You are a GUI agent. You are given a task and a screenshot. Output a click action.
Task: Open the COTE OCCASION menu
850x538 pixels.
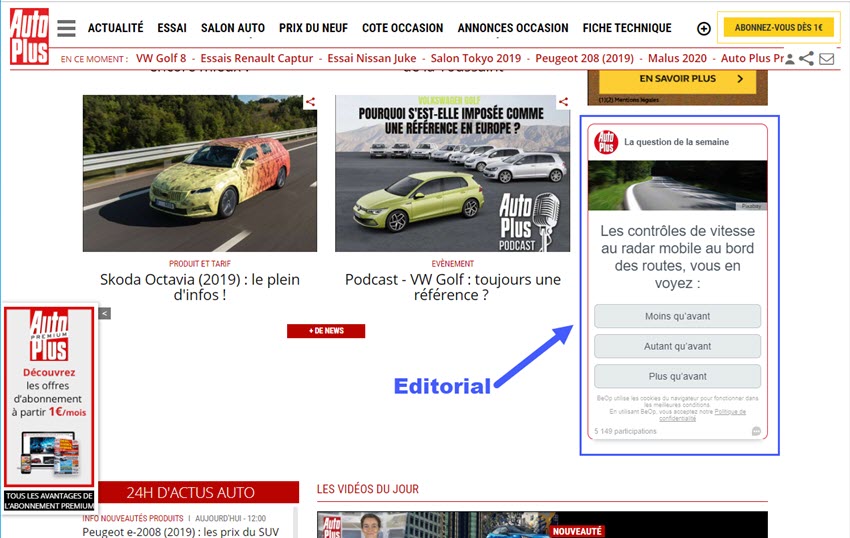[403, 28]
